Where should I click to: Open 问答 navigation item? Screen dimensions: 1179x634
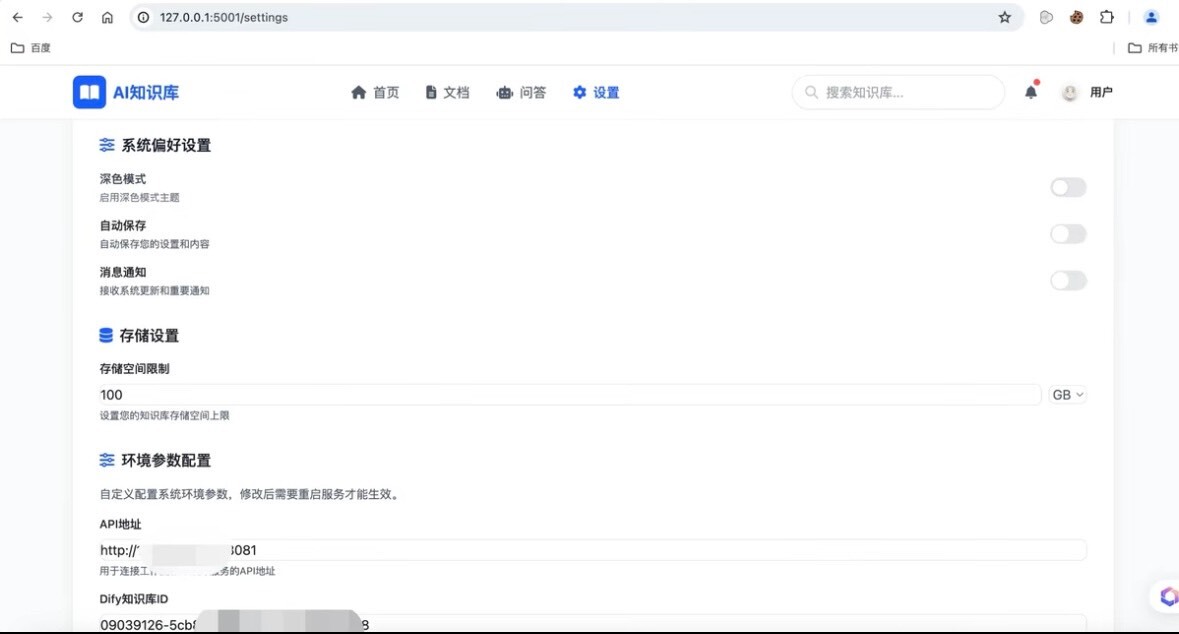pos(521,93)
